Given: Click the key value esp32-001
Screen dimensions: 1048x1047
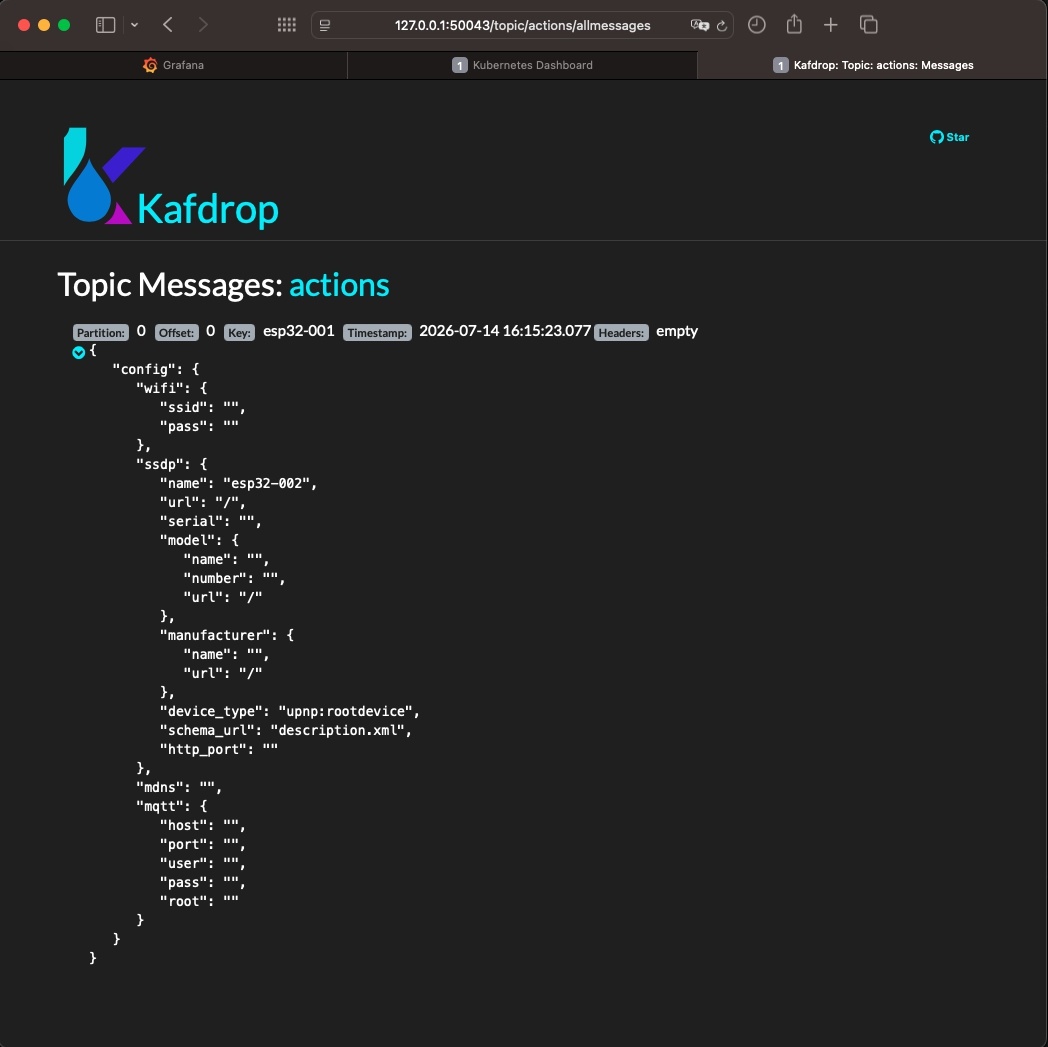Looking at the screenshot, I should (299, 331).
